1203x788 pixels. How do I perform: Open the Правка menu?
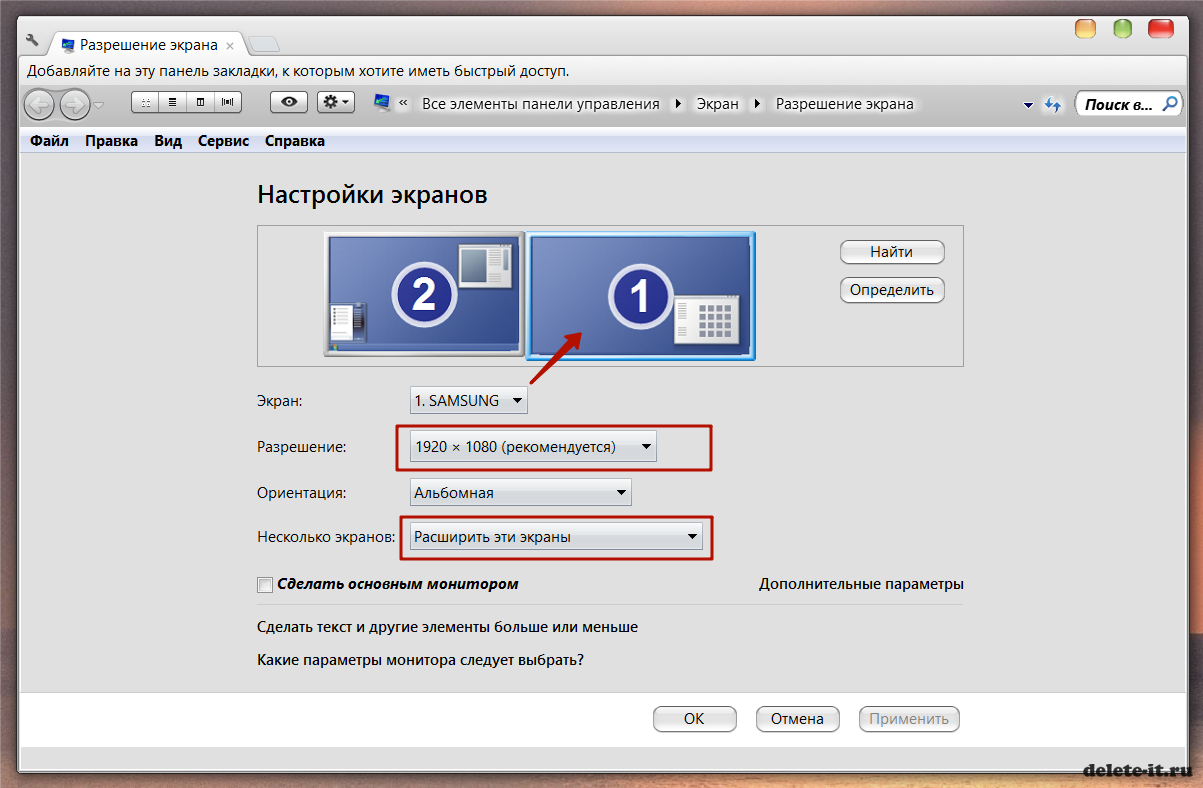coord(111,141)
